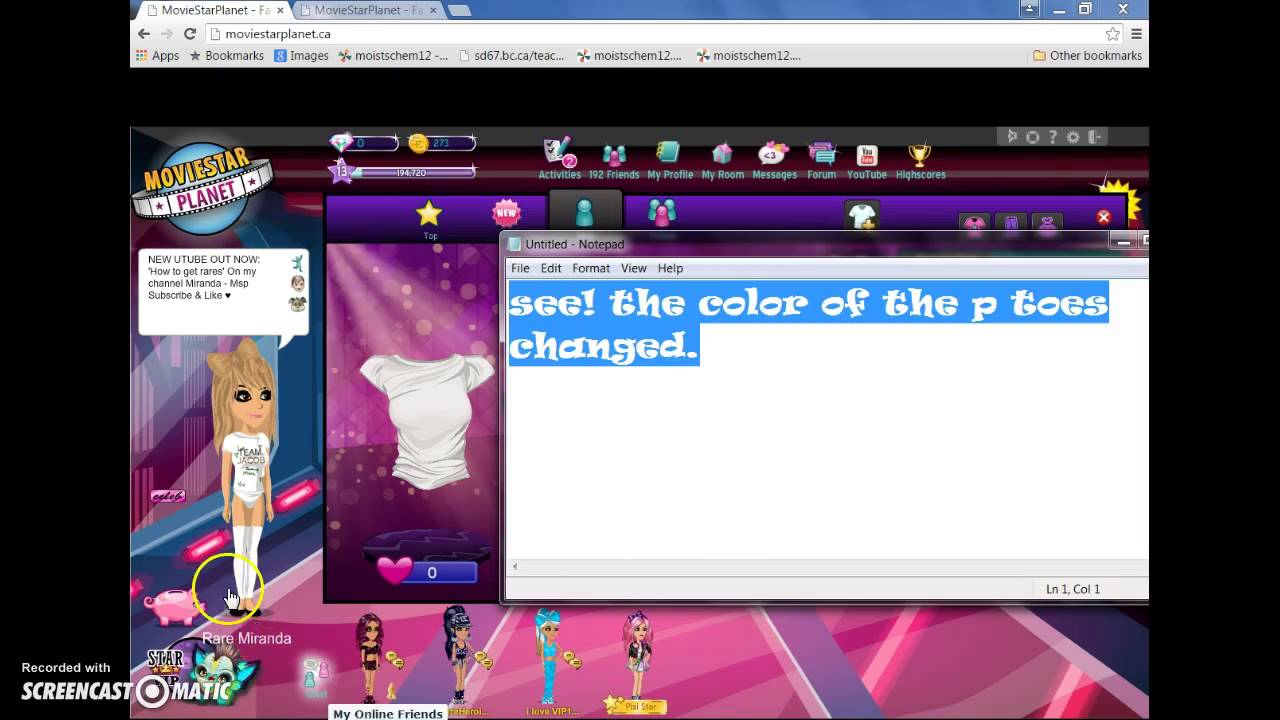Close the clothing panel with red X
1280x720 pixels.
point(1104,217)
